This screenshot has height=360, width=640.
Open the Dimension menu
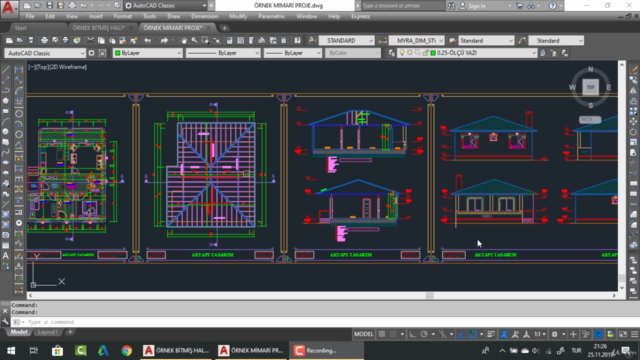(204, 16)
